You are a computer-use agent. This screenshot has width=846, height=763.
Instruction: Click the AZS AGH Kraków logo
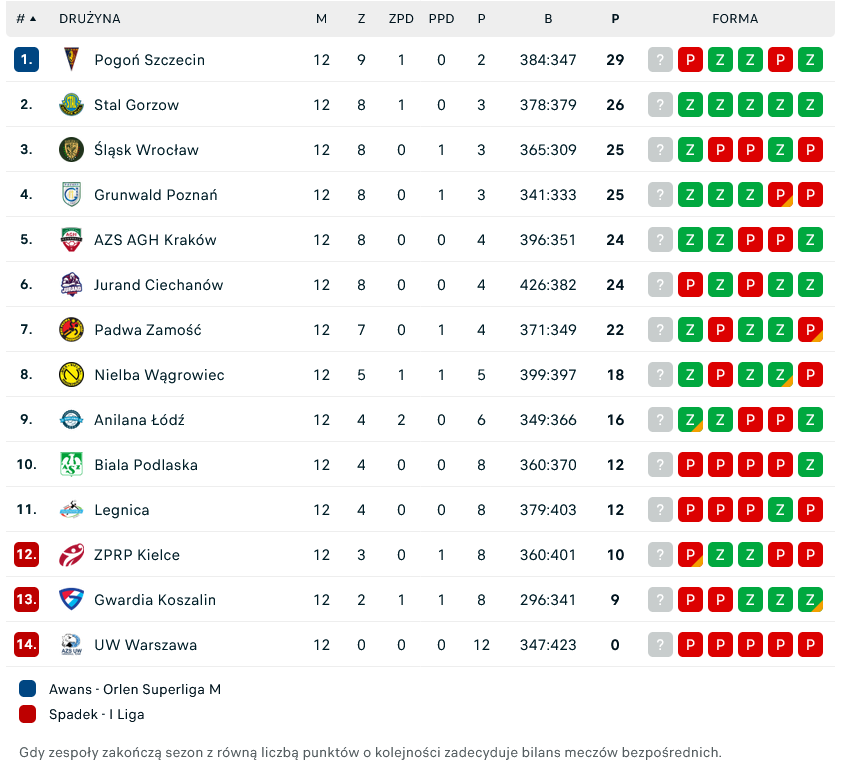coord(71,240)
